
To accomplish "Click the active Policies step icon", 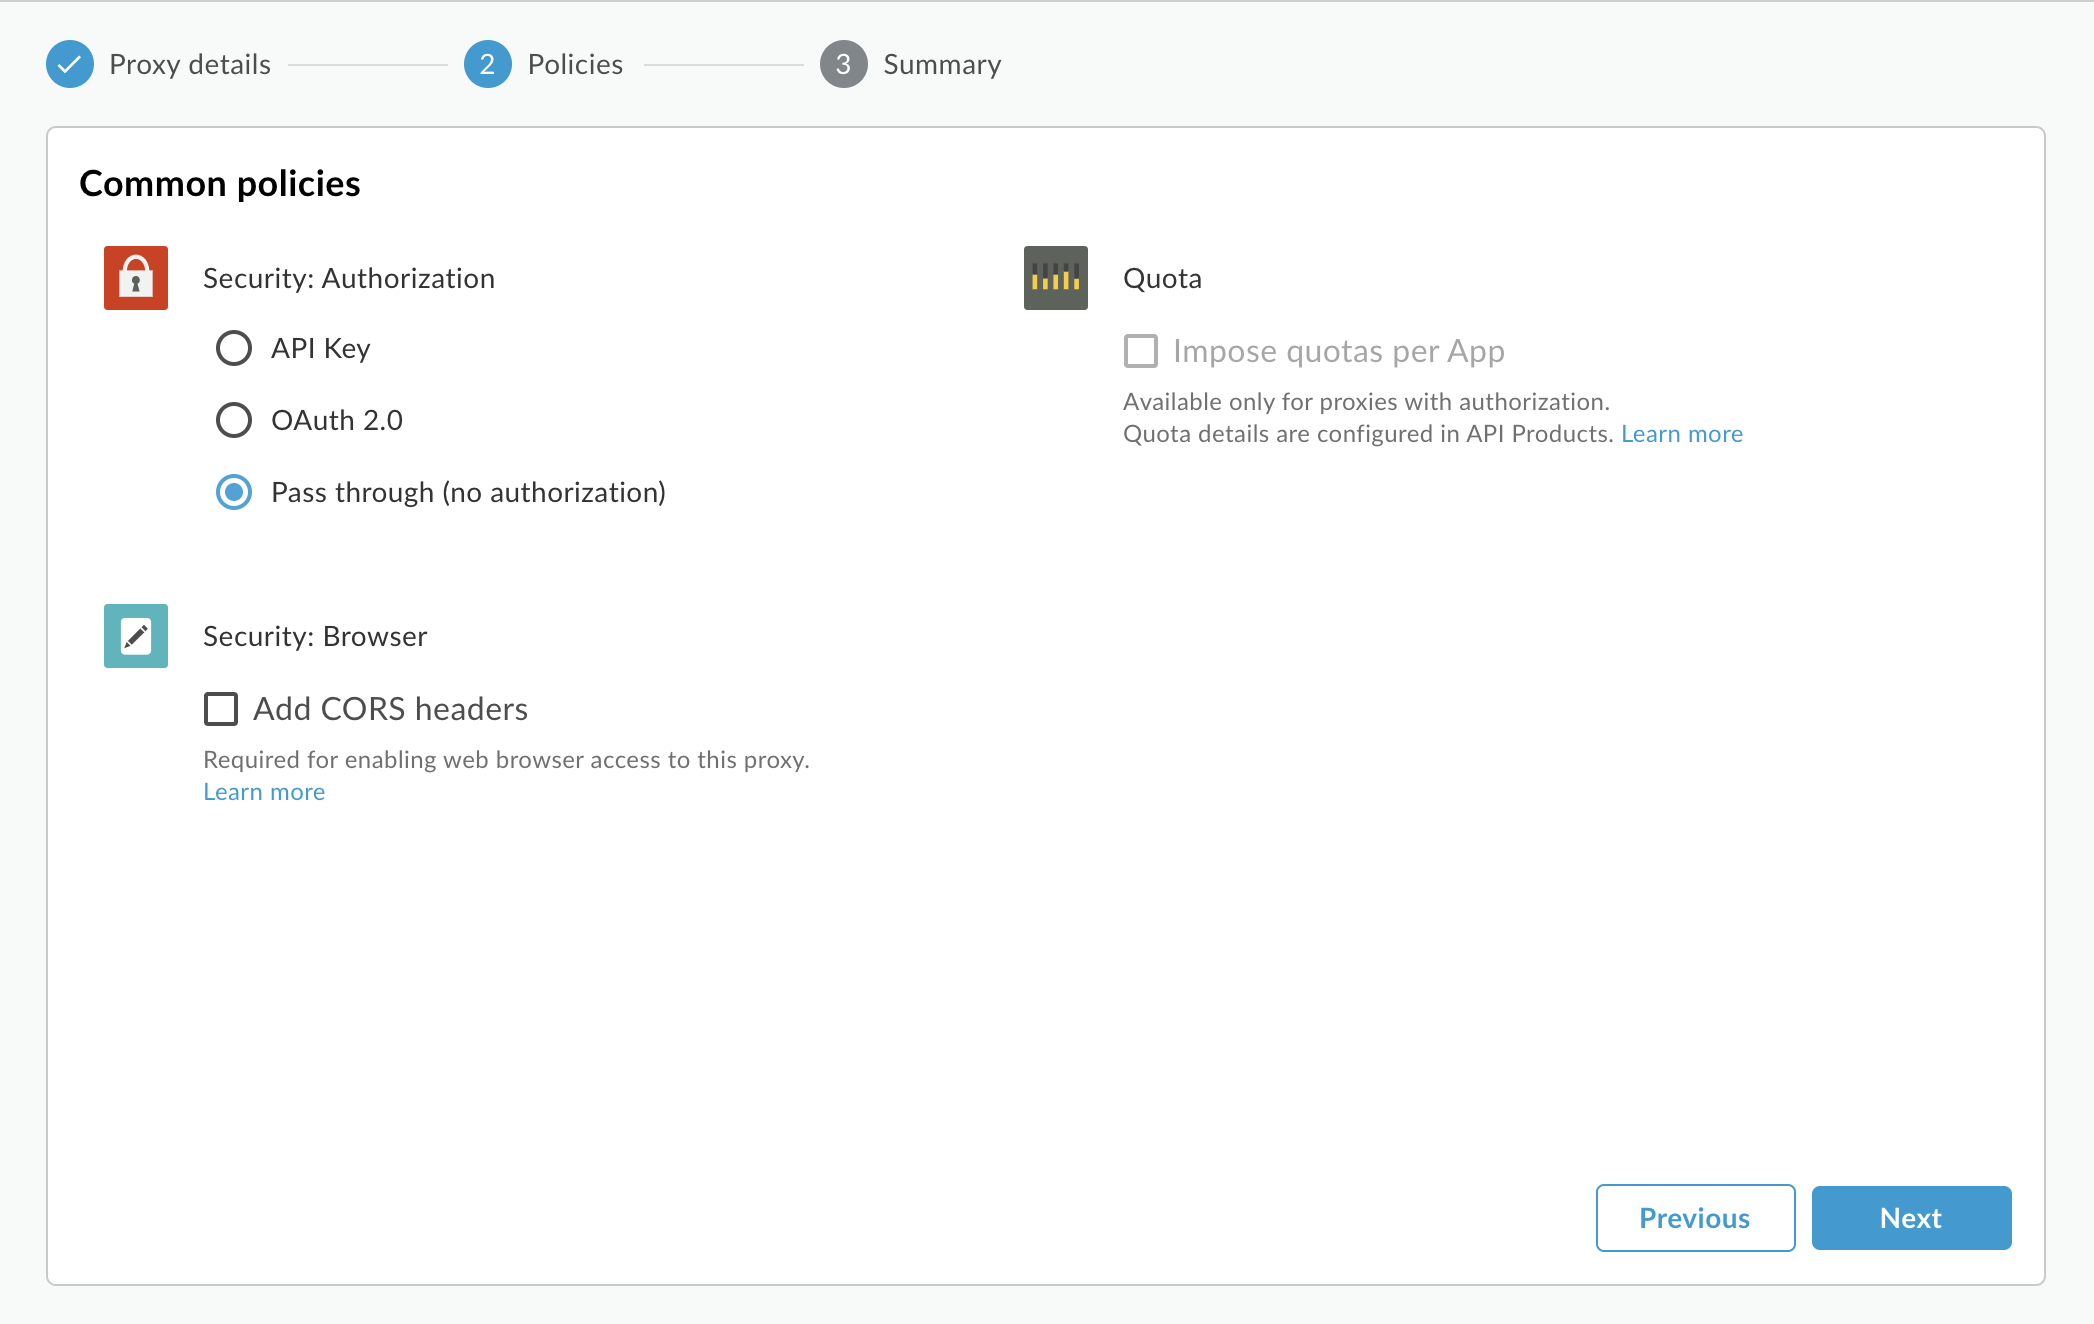I will pos(487,63).
